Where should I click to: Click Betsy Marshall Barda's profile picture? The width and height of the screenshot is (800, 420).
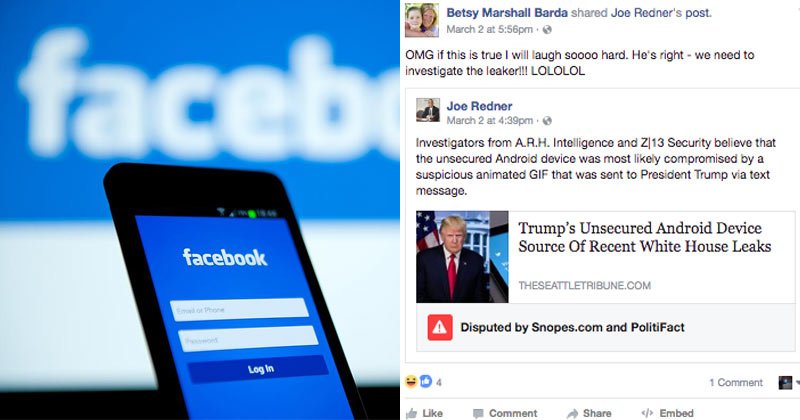(422, 20)
